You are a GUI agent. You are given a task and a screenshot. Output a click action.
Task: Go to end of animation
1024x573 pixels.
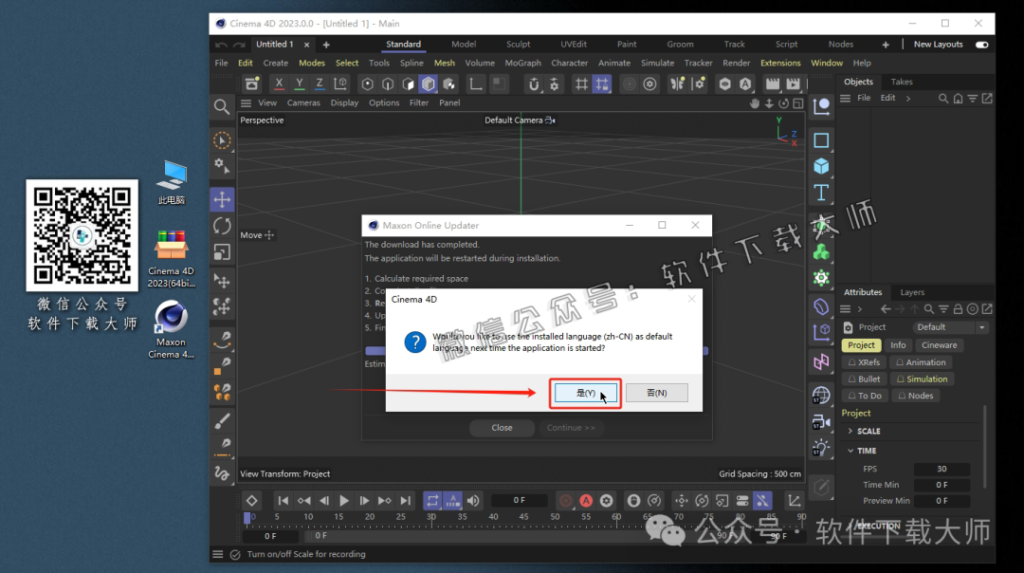click(406, 500)
